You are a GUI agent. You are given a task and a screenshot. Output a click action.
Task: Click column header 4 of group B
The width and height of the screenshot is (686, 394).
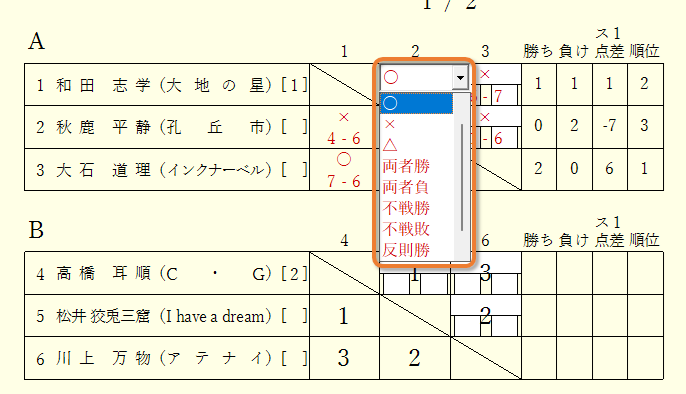click(344, 241)
